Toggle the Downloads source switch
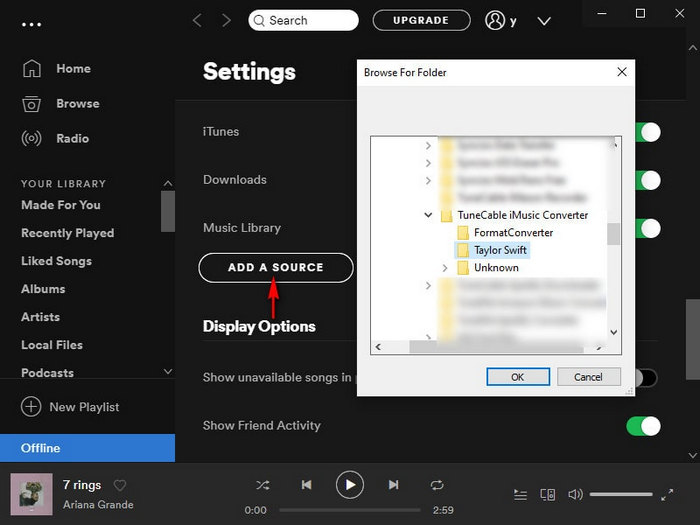Screen dimensions: 700x525 tap(647, 180)
